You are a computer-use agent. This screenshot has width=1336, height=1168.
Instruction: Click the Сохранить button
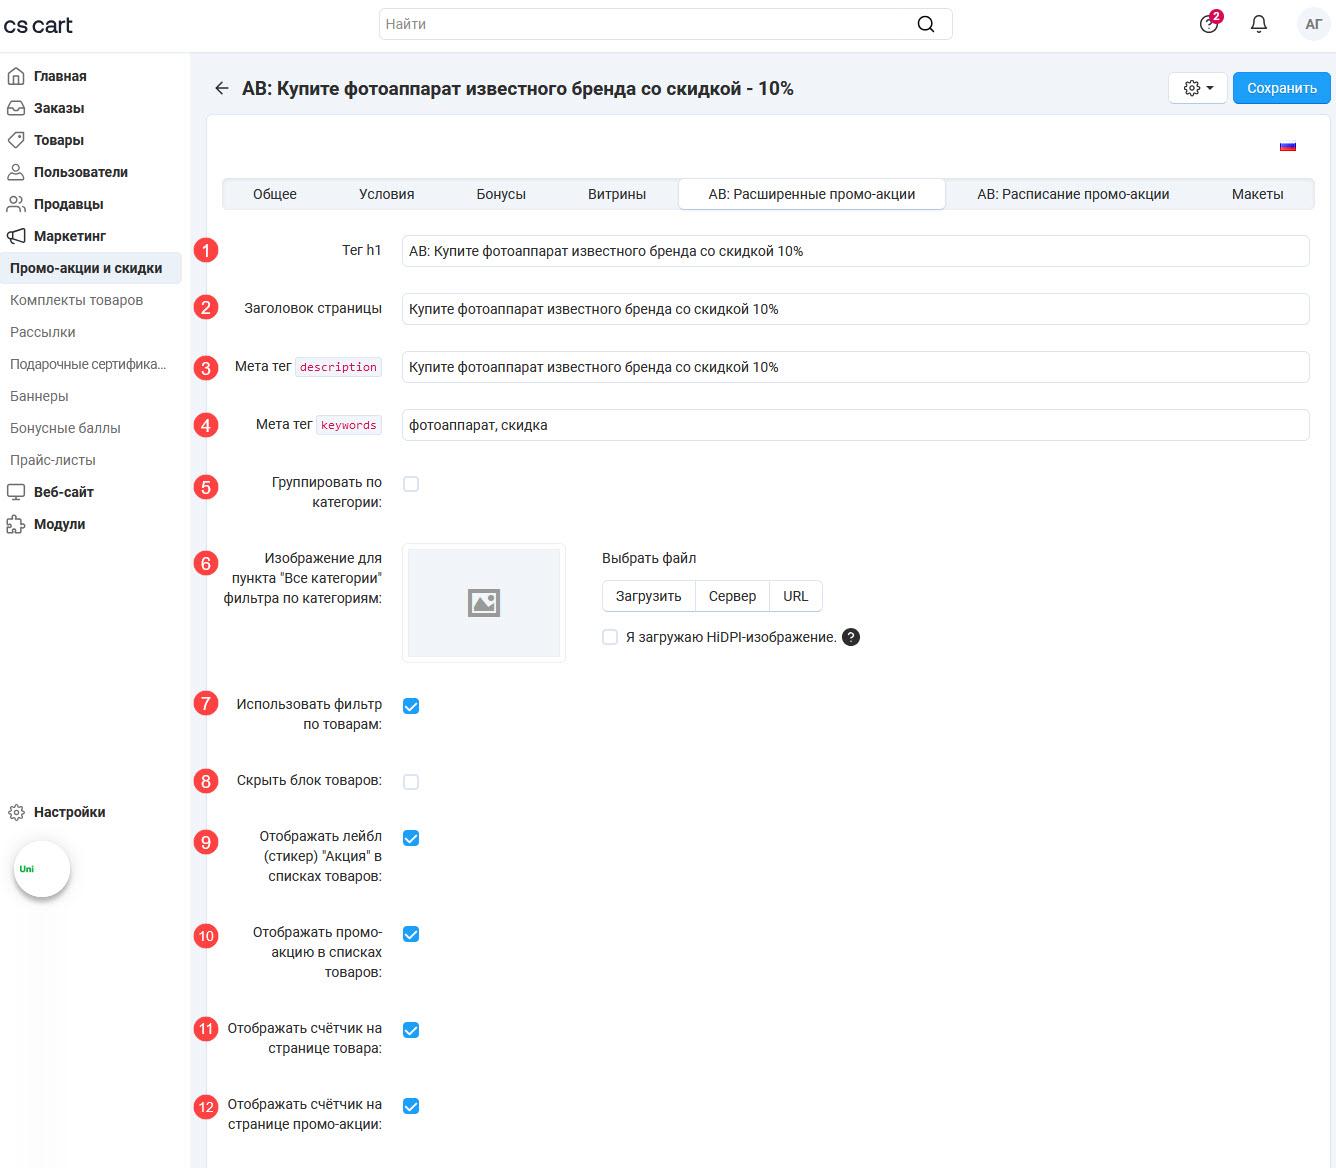[1281, 88]
